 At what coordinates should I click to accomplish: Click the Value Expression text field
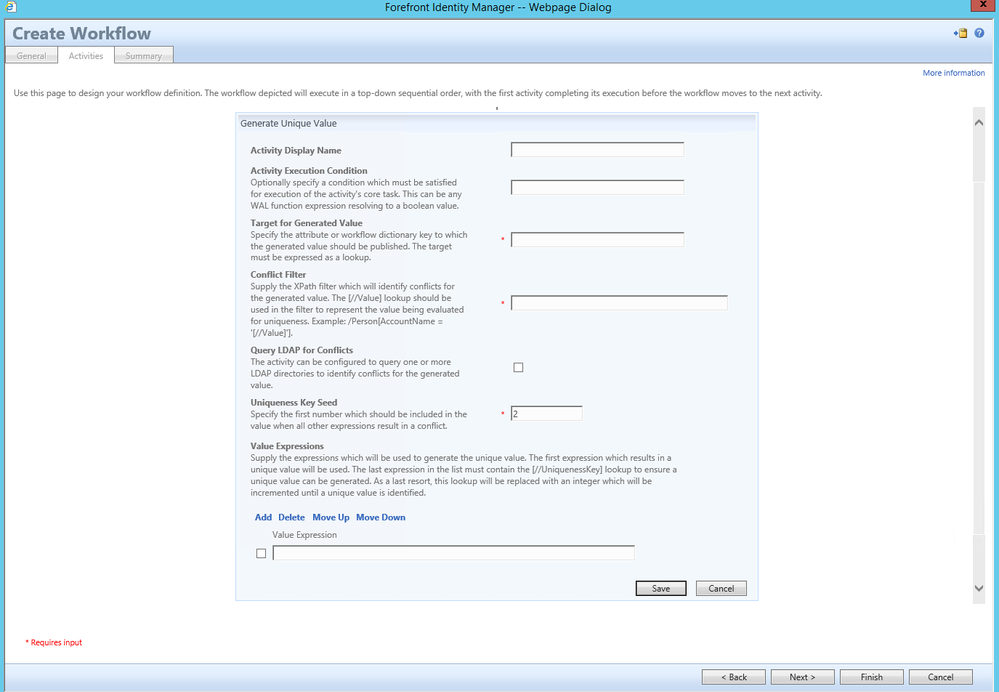(453, 552)
